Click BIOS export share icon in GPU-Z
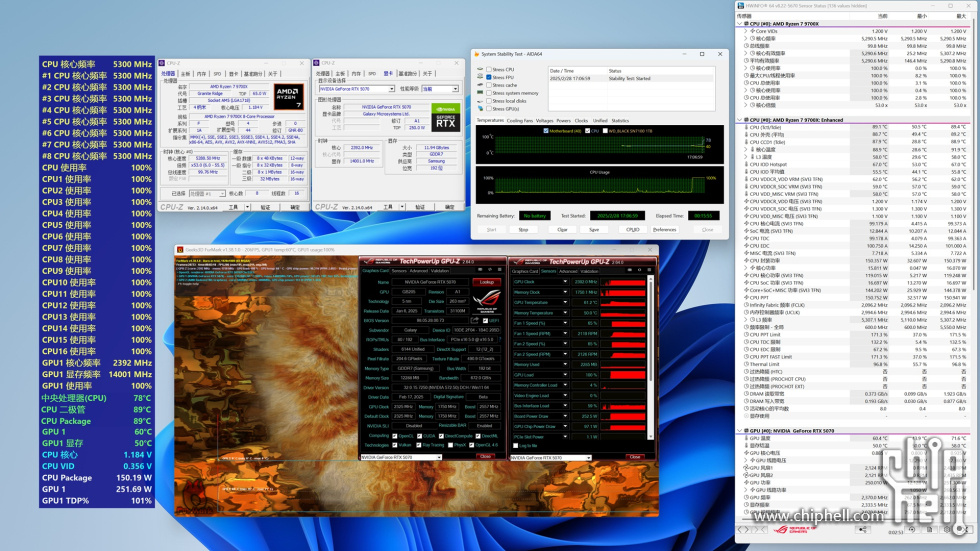This screenshot has height=551, width=980. (x=474, y=320)
